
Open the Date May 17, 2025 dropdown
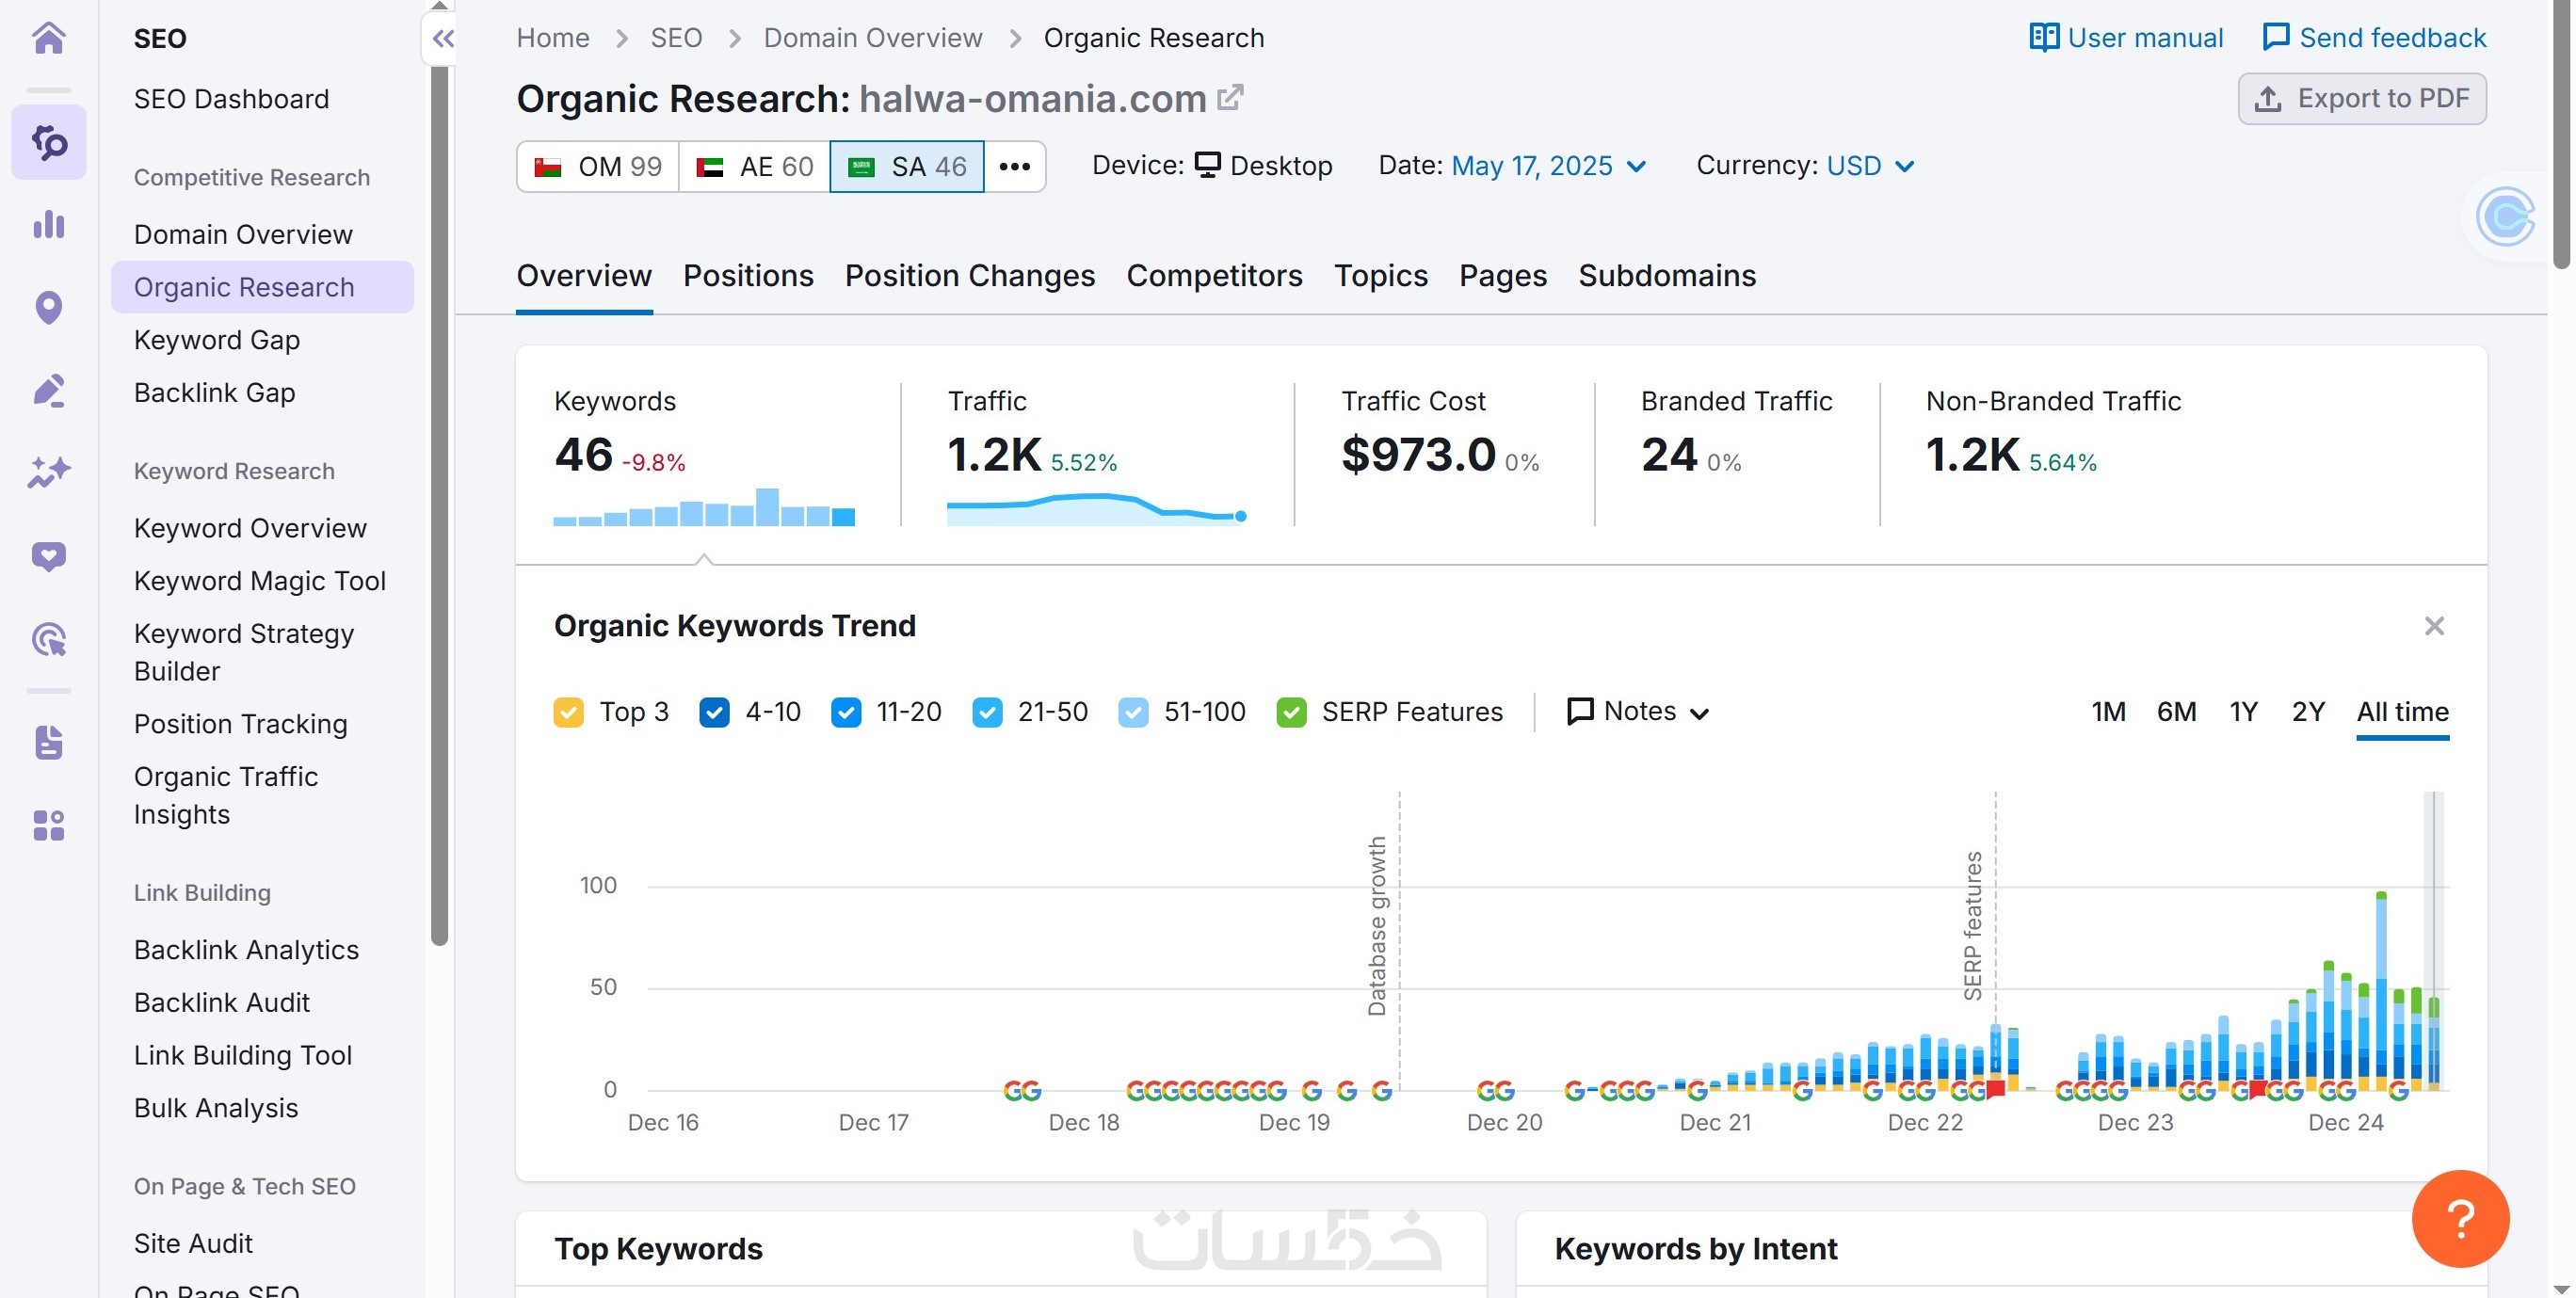click(1547, 166)
